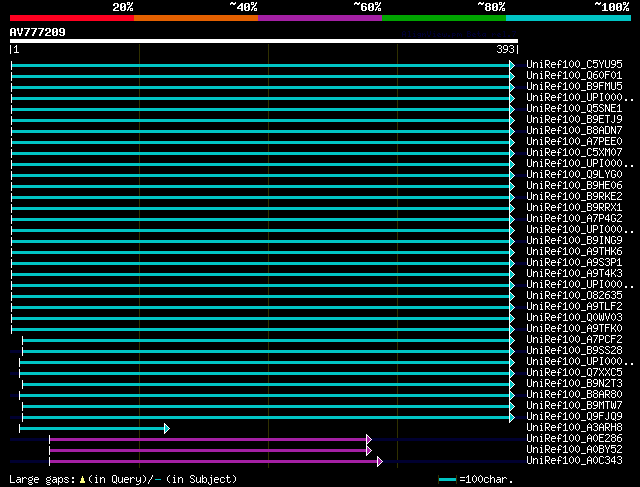Select the UniRef100_C5XM07 label
The width and height of the screenshot is (640, 487).
pyautogui.click(x=574, y=153)
